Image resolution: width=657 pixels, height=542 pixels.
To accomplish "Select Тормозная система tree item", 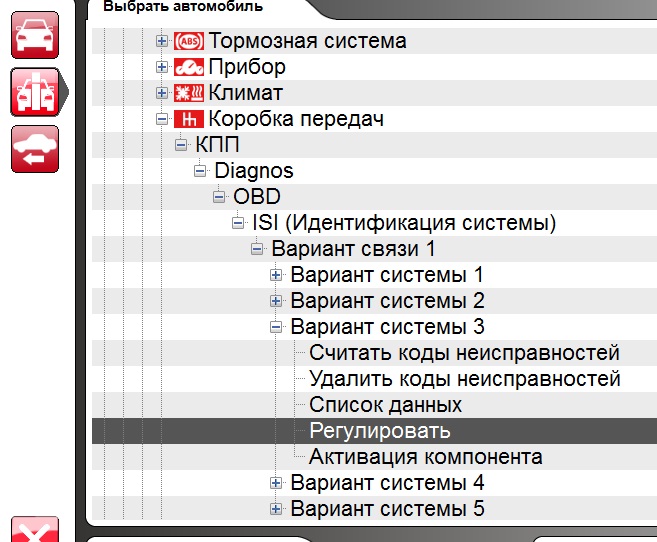I will (307, 41).
